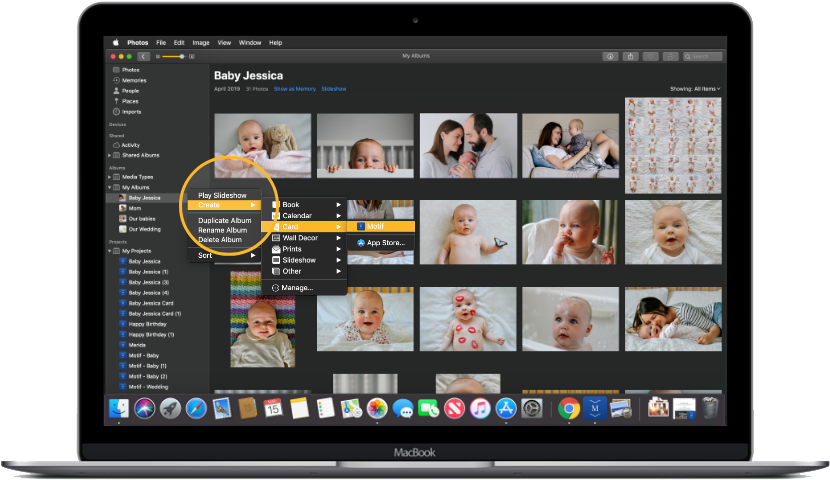This screenshot has height=480, width=830.
Task: Open the Calendar submenu under Create
Action: [304, 215]
